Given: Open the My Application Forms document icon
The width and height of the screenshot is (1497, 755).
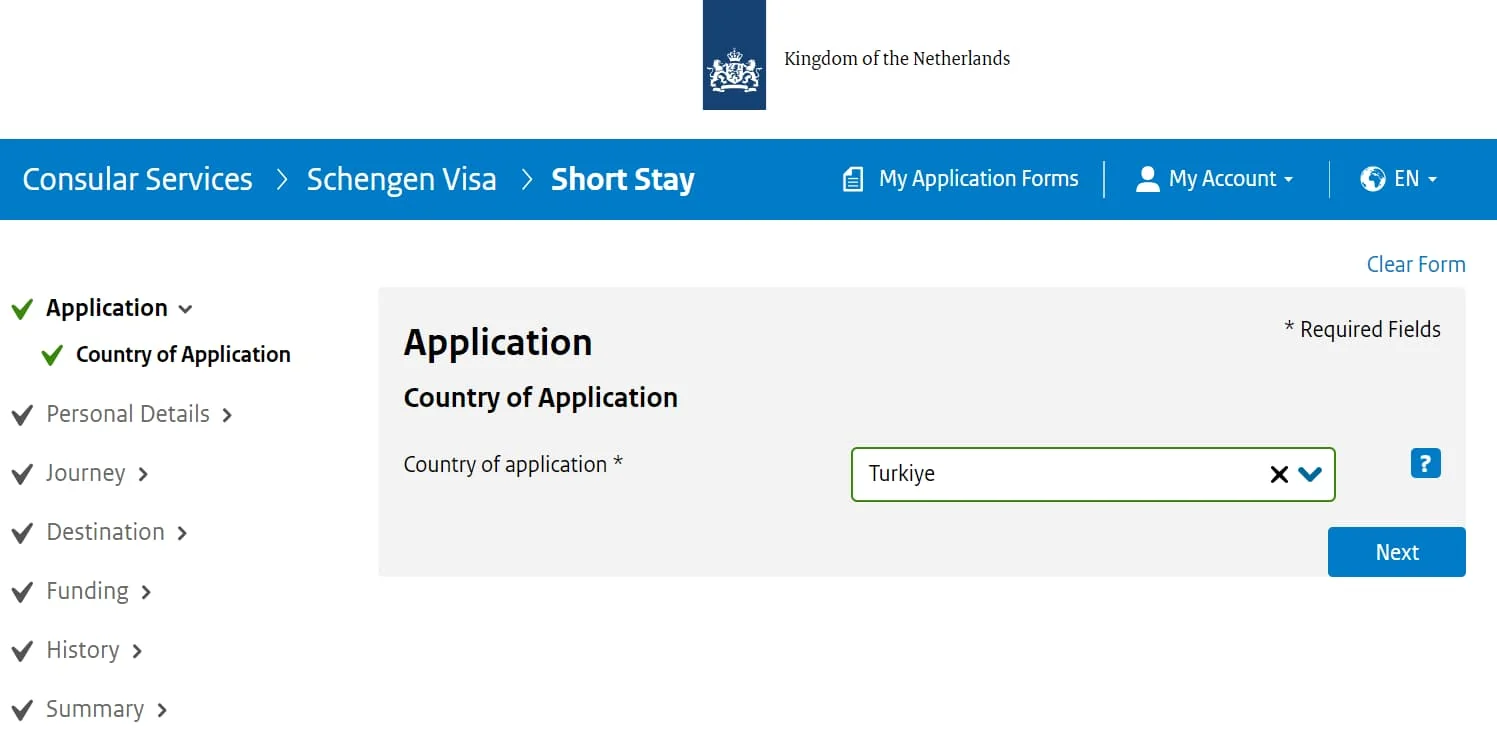Looking at the screenshot, I should point(853,178).
